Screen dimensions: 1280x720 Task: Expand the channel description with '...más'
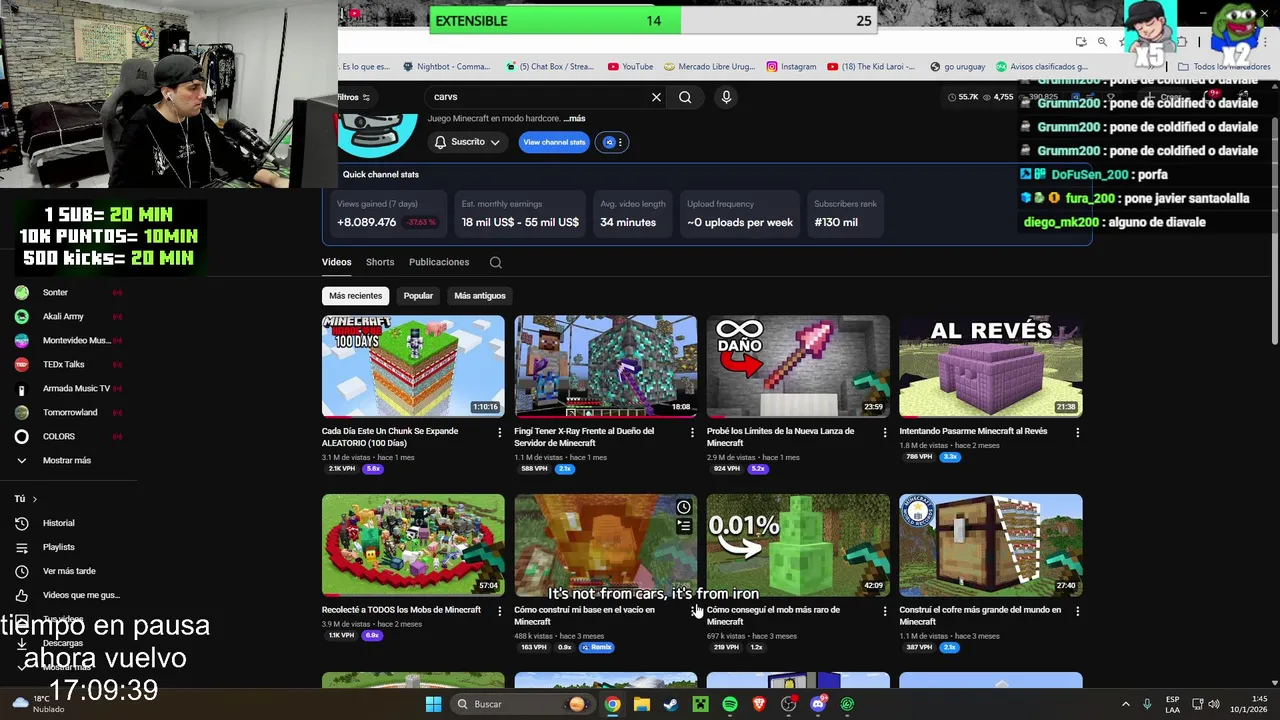click(x=574, y=118)
